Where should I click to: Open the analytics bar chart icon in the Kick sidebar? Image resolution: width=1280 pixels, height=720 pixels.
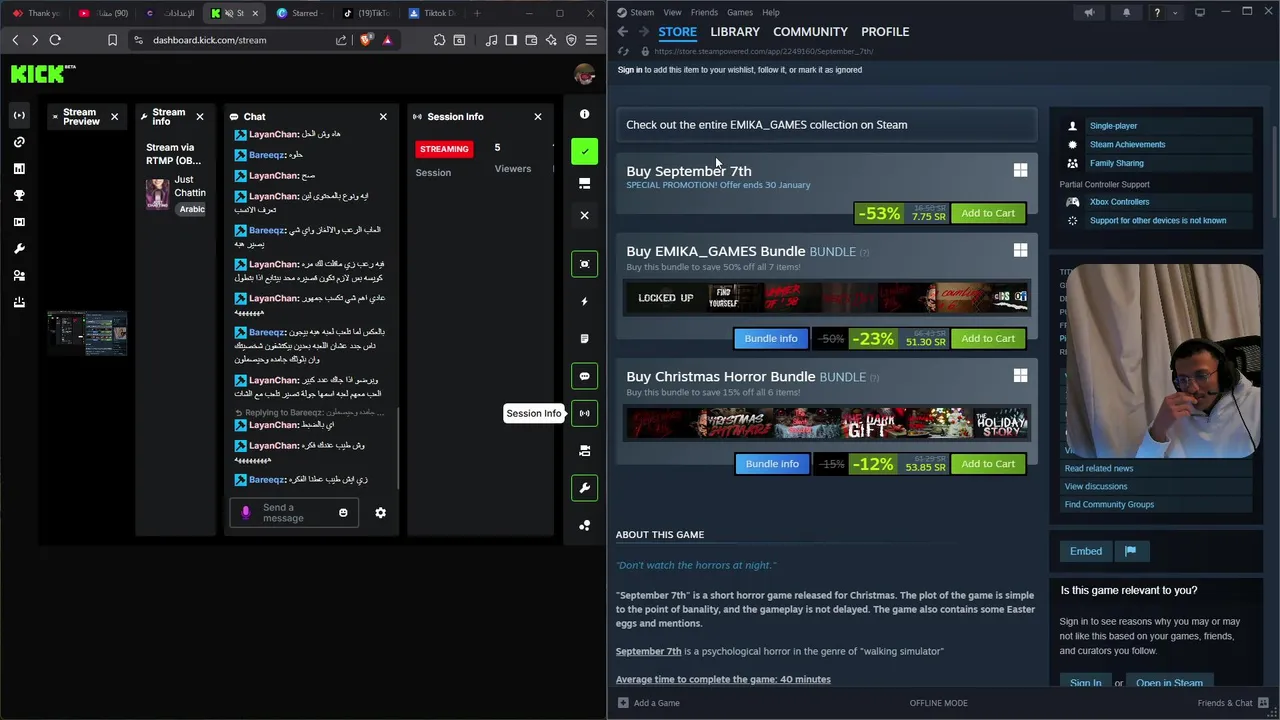[19, 169]
